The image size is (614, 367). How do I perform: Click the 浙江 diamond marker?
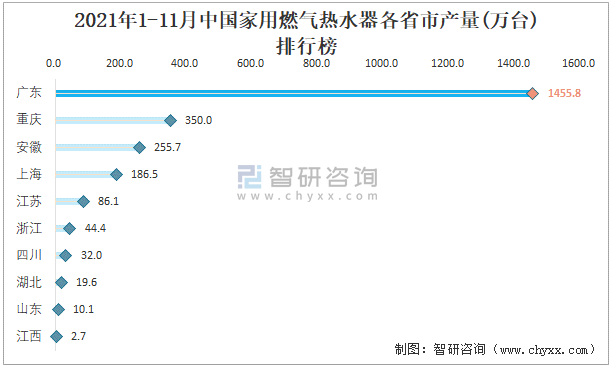click(x=69, y=229)
